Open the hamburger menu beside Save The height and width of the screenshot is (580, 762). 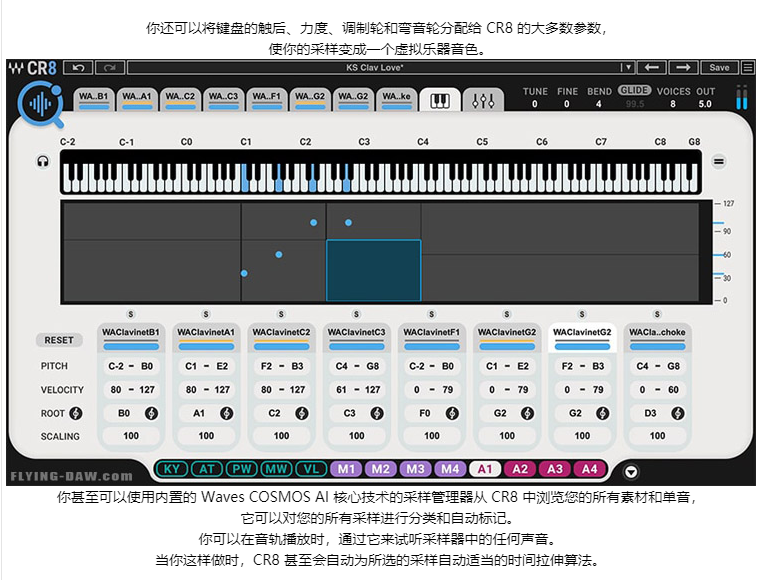click(x=748, y=68)
